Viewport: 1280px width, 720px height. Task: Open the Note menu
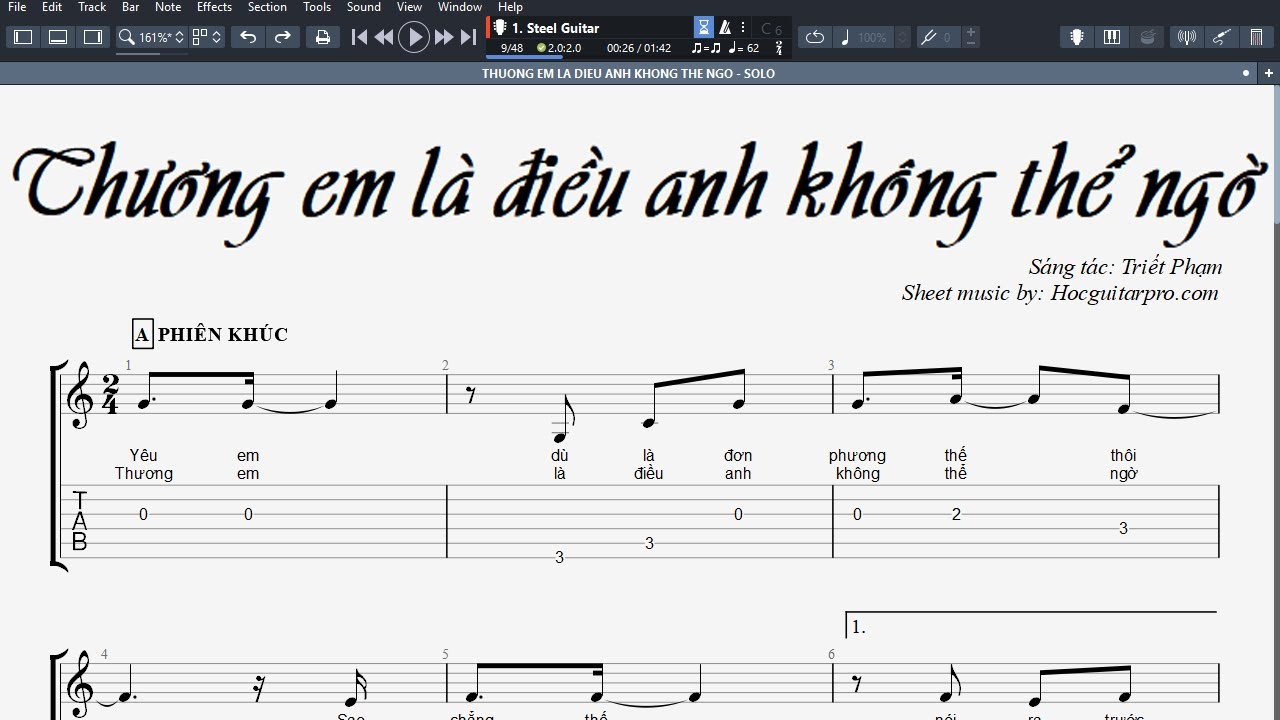168,7
